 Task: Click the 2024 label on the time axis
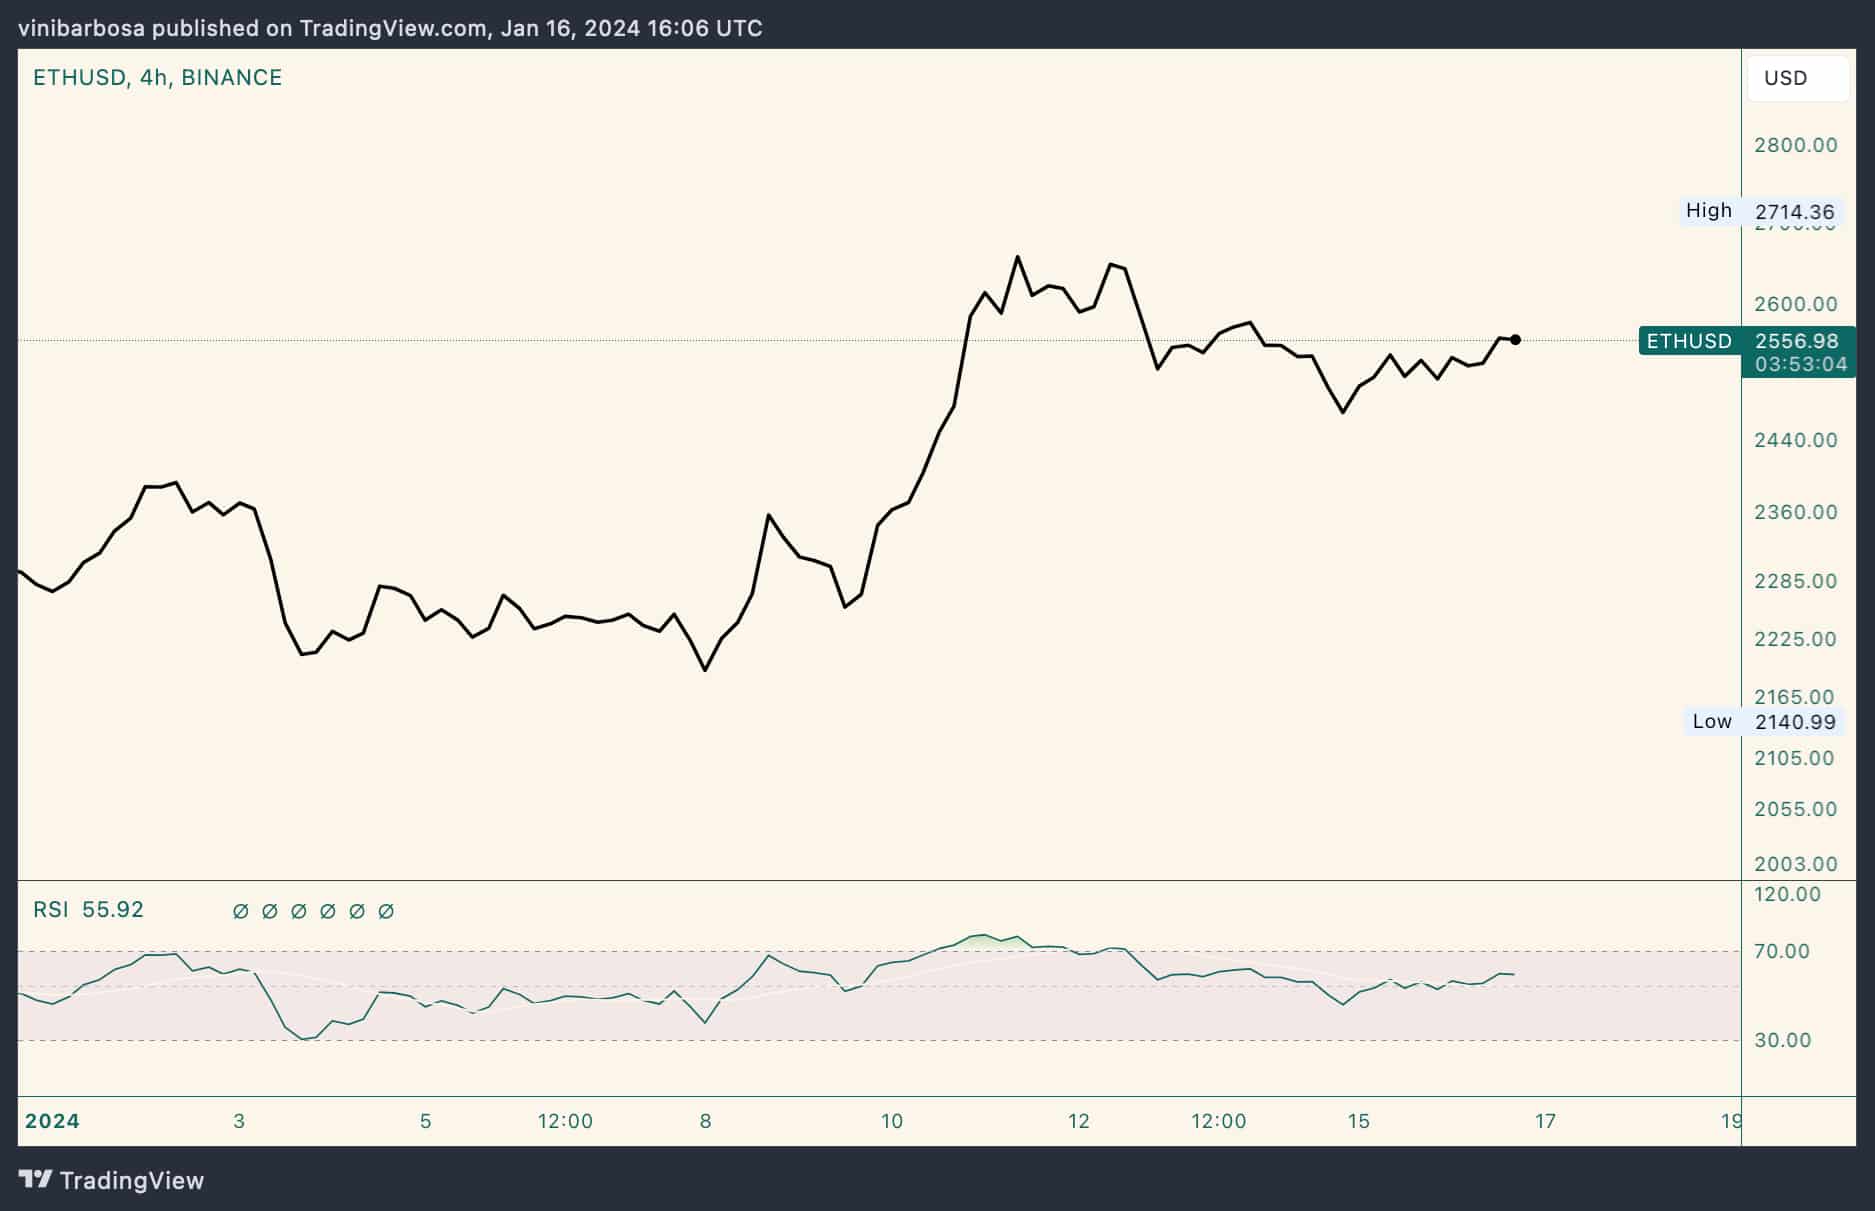click(52, 1121)
